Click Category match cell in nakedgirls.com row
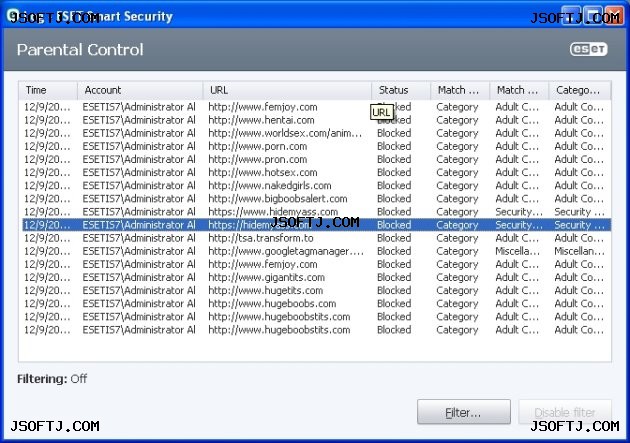The height and width of the screenshot is (443, 630). point(457,186)
